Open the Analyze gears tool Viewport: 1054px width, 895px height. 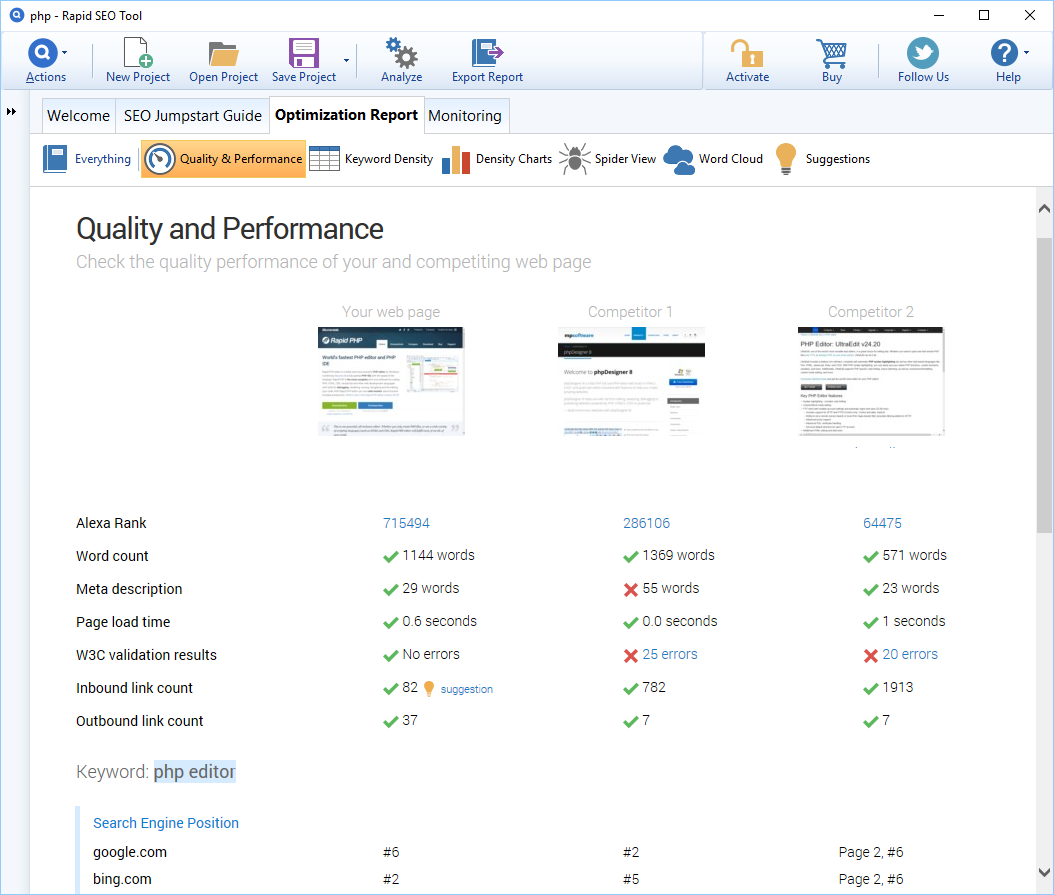click(x=401, y=54)
